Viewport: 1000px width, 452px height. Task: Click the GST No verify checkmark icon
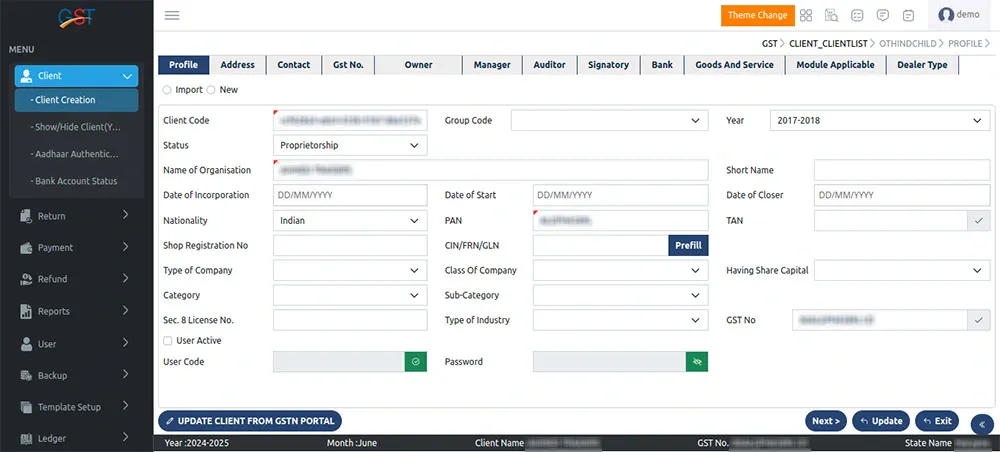click(x=978, y=320)
